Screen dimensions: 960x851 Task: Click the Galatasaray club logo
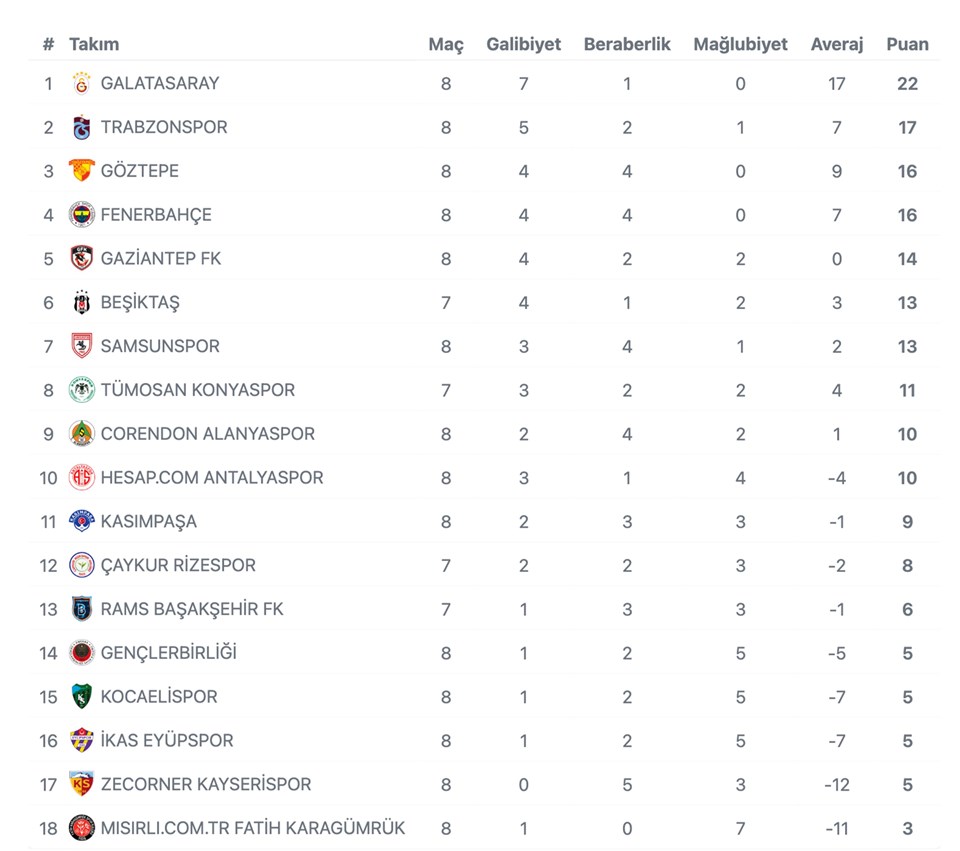coord(82,84)
